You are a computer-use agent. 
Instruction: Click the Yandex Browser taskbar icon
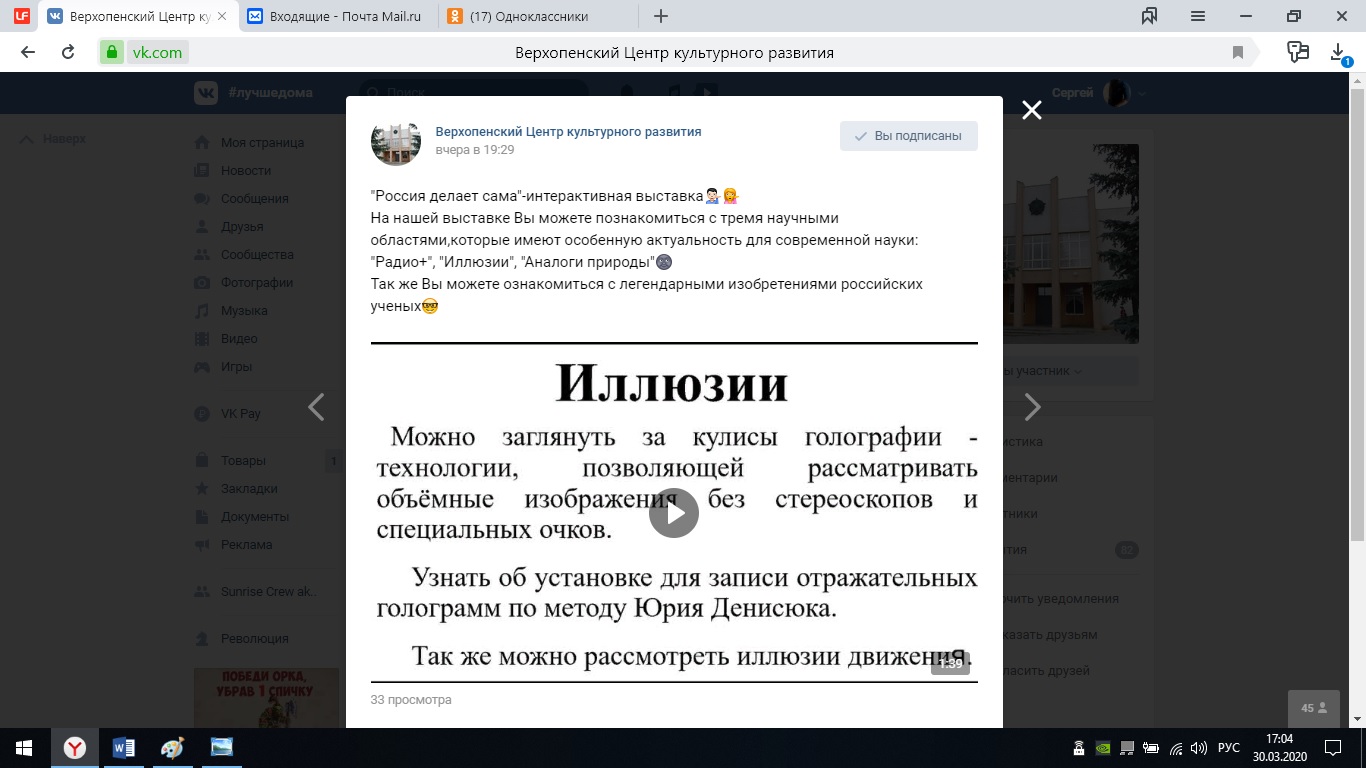tap(75, 748)
